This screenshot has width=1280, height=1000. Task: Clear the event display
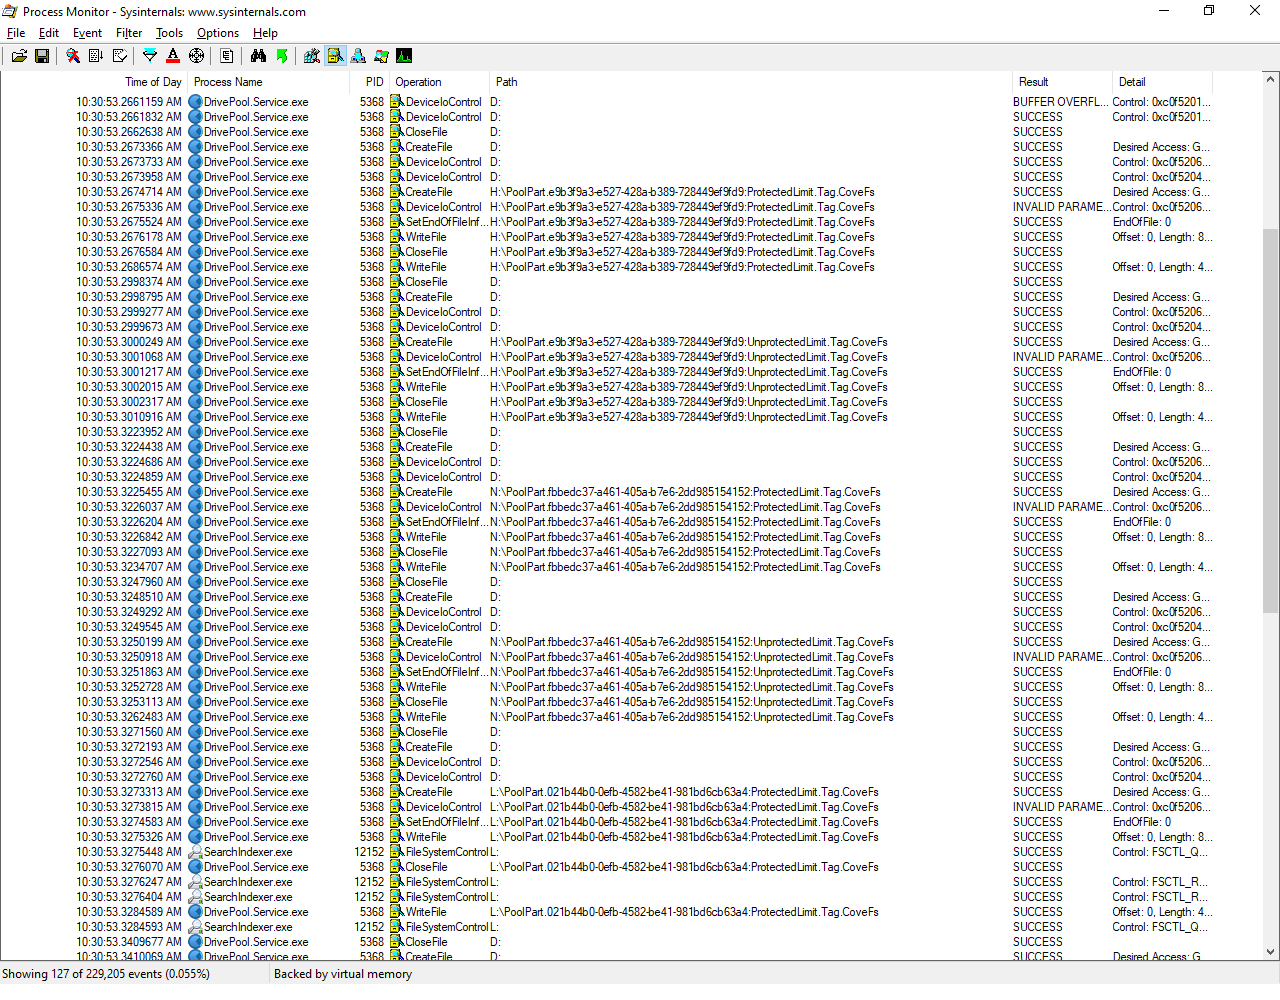tap(120, 56)
